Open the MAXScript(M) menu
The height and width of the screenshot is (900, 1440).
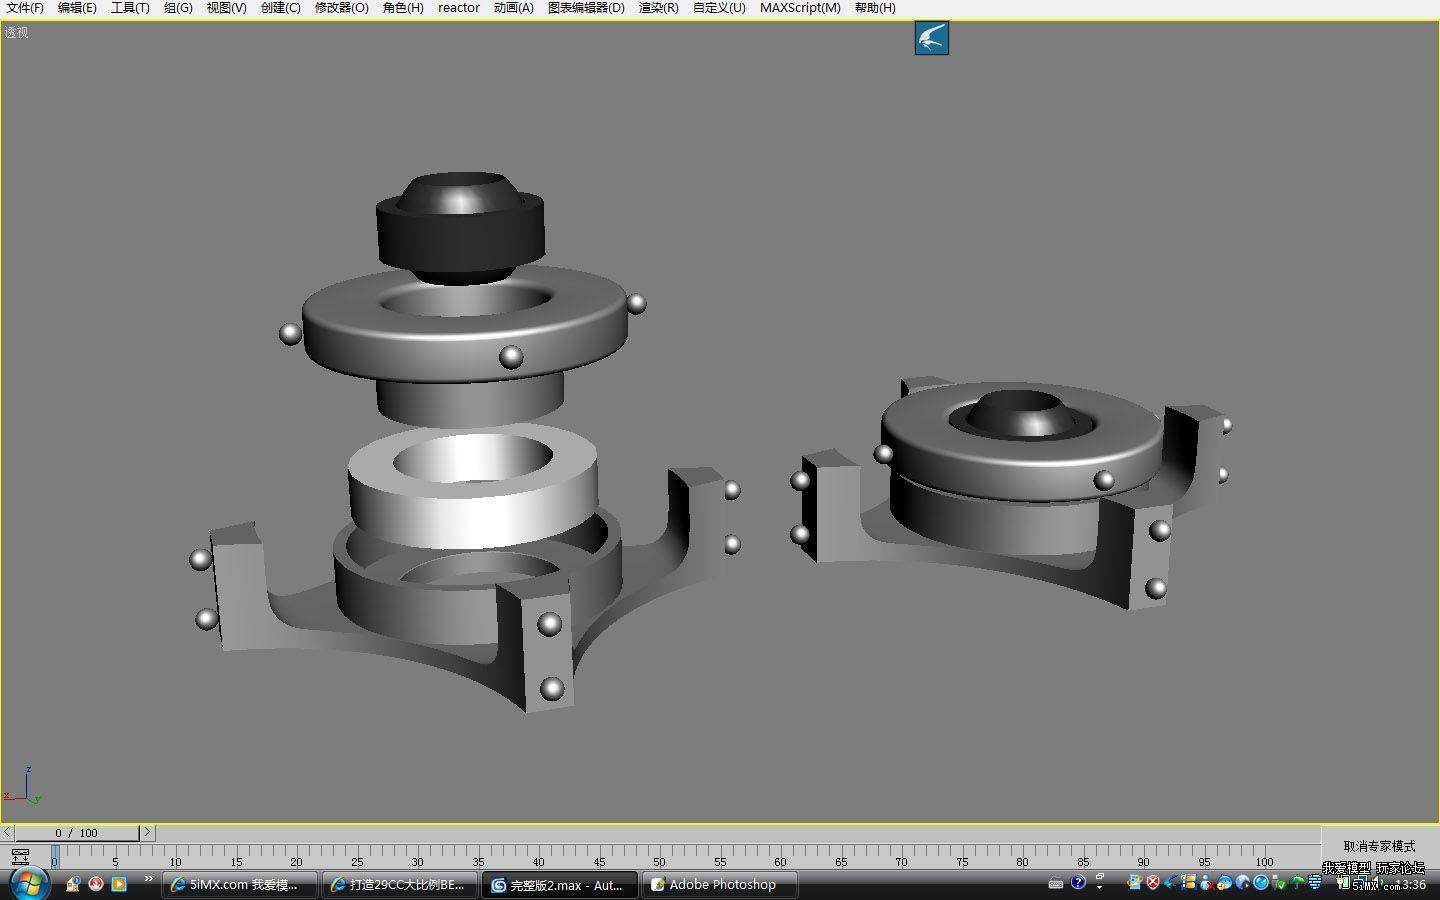point(800,8)
